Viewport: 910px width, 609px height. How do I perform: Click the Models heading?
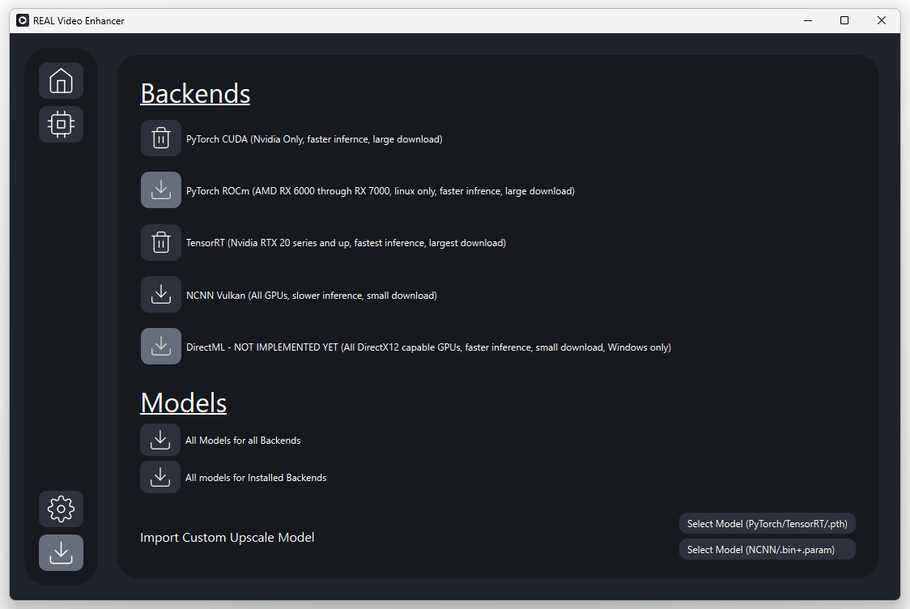(x=183, y=403)
